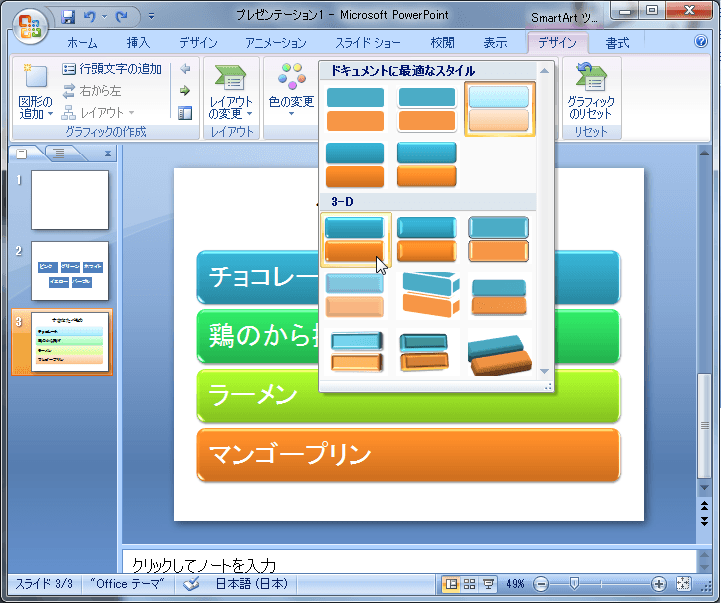Select the white outline style thumbnail
The image size is (721, 603).
point(427,109)
